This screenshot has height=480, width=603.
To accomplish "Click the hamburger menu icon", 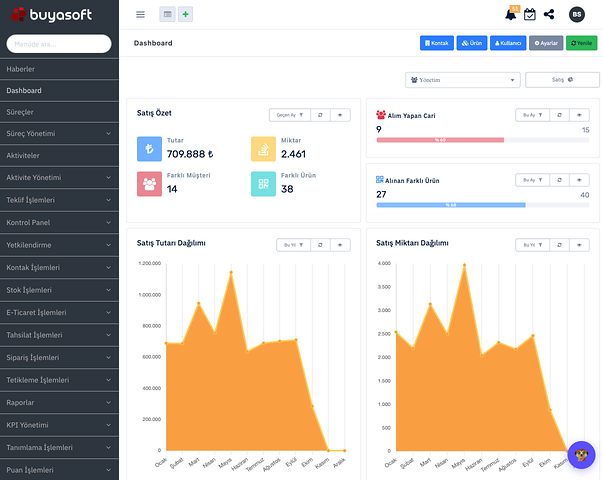I will 140,15.
